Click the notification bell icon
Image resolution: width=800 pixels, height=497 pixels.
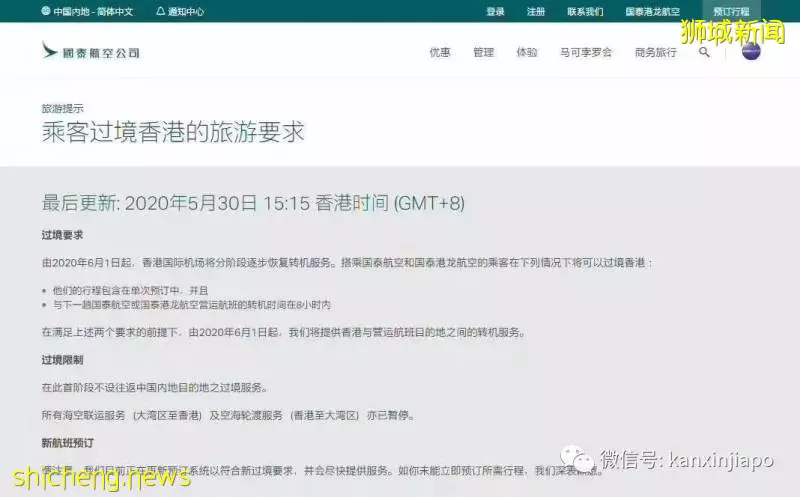tap(160, 11)
